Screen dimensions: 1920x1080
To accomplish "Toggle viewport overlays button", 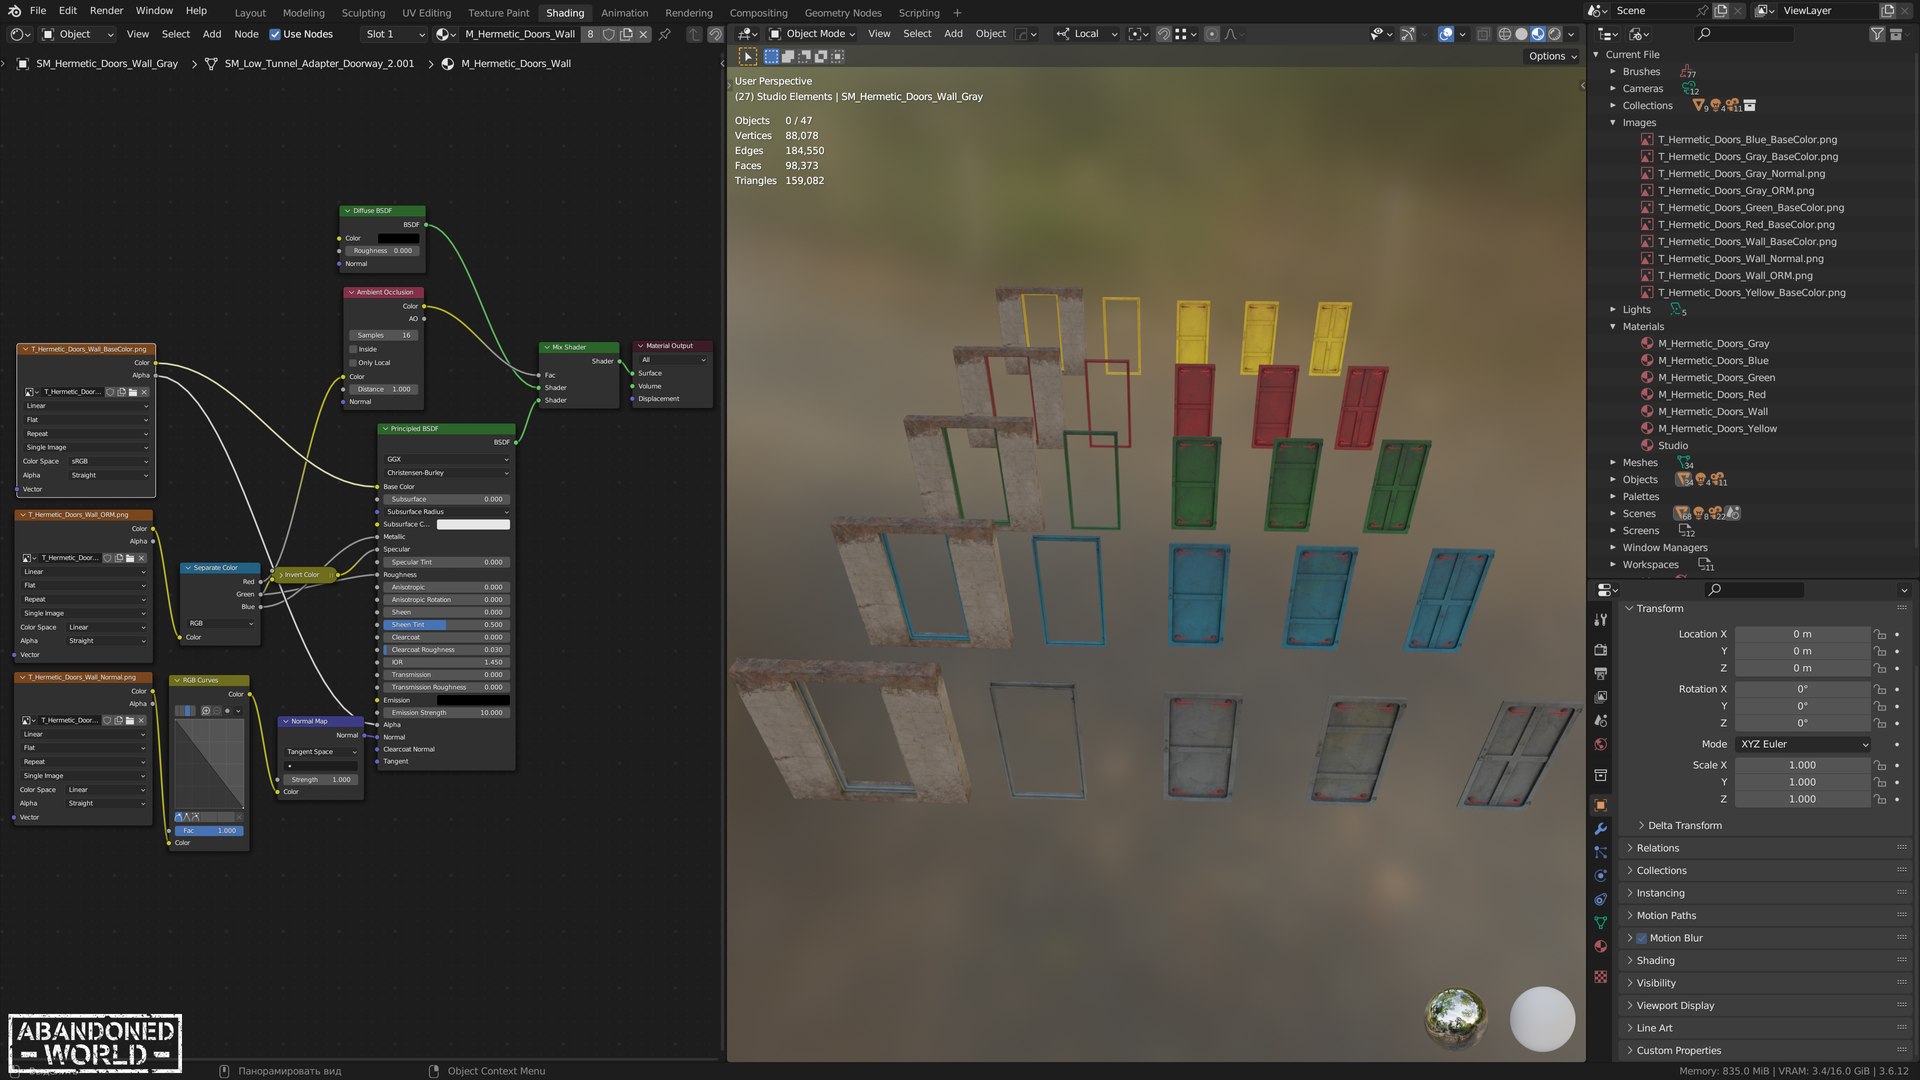I will 1446,34.
